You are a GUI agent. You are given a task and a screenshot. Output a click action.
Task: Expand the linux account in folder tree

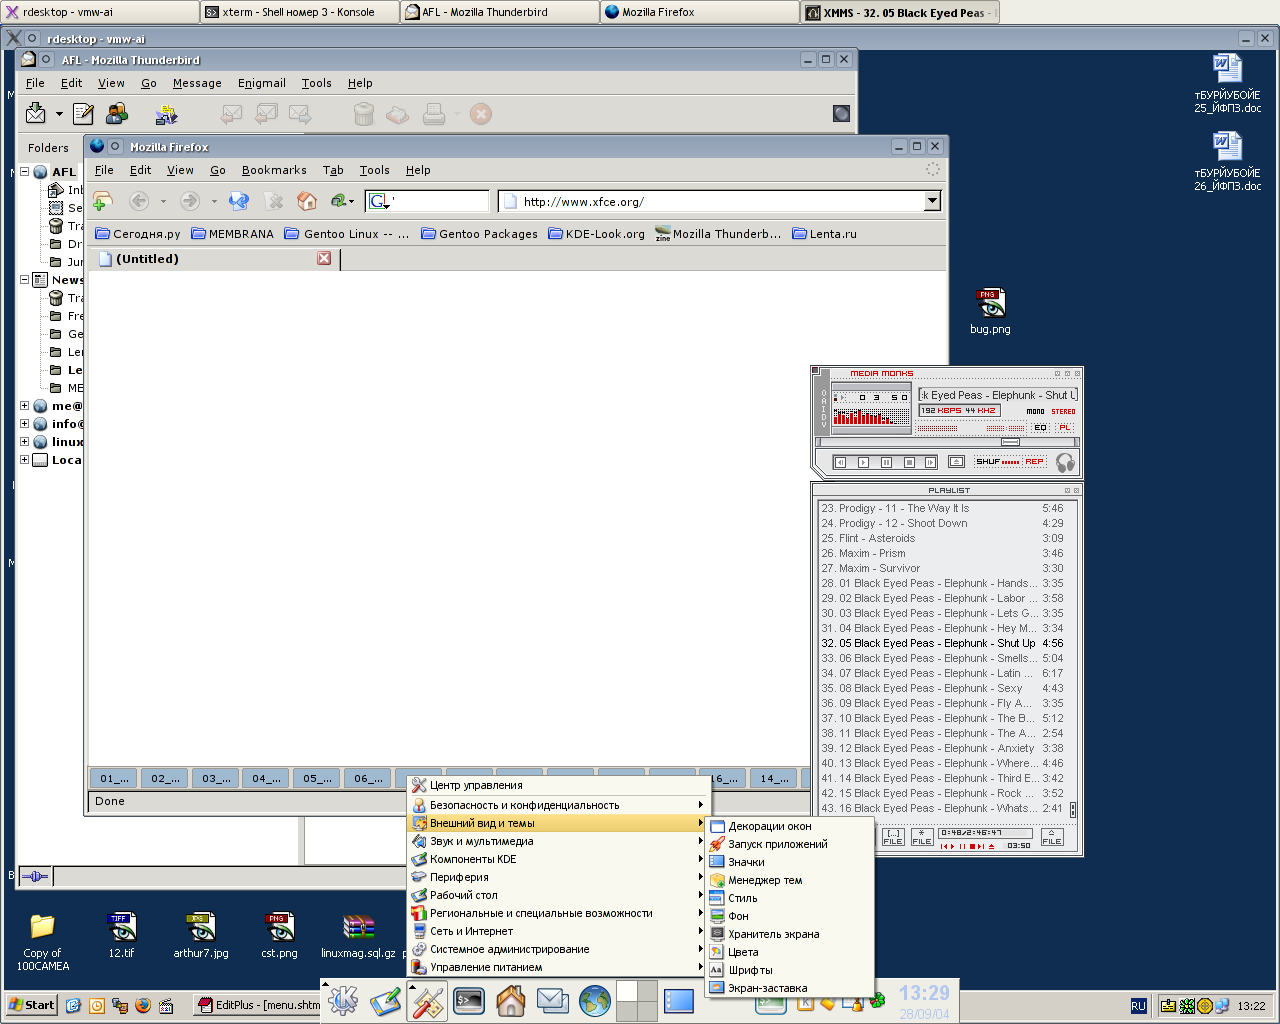tap(24, 442)
